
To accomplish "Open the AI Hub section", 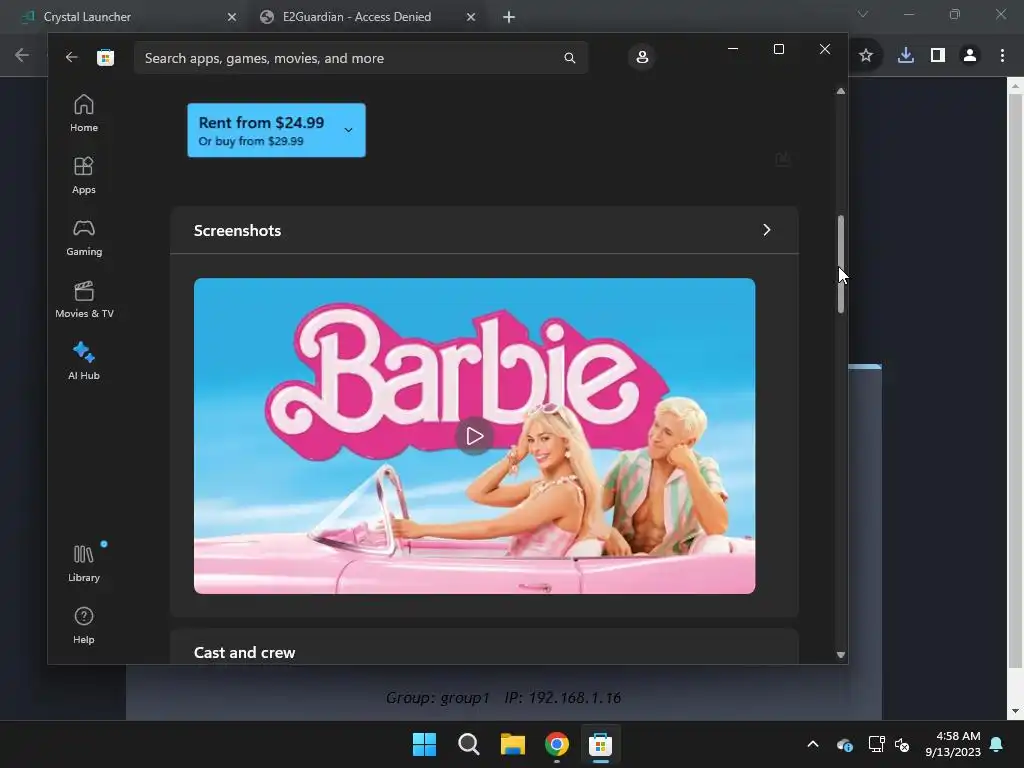I will click(x=84, y=361).
